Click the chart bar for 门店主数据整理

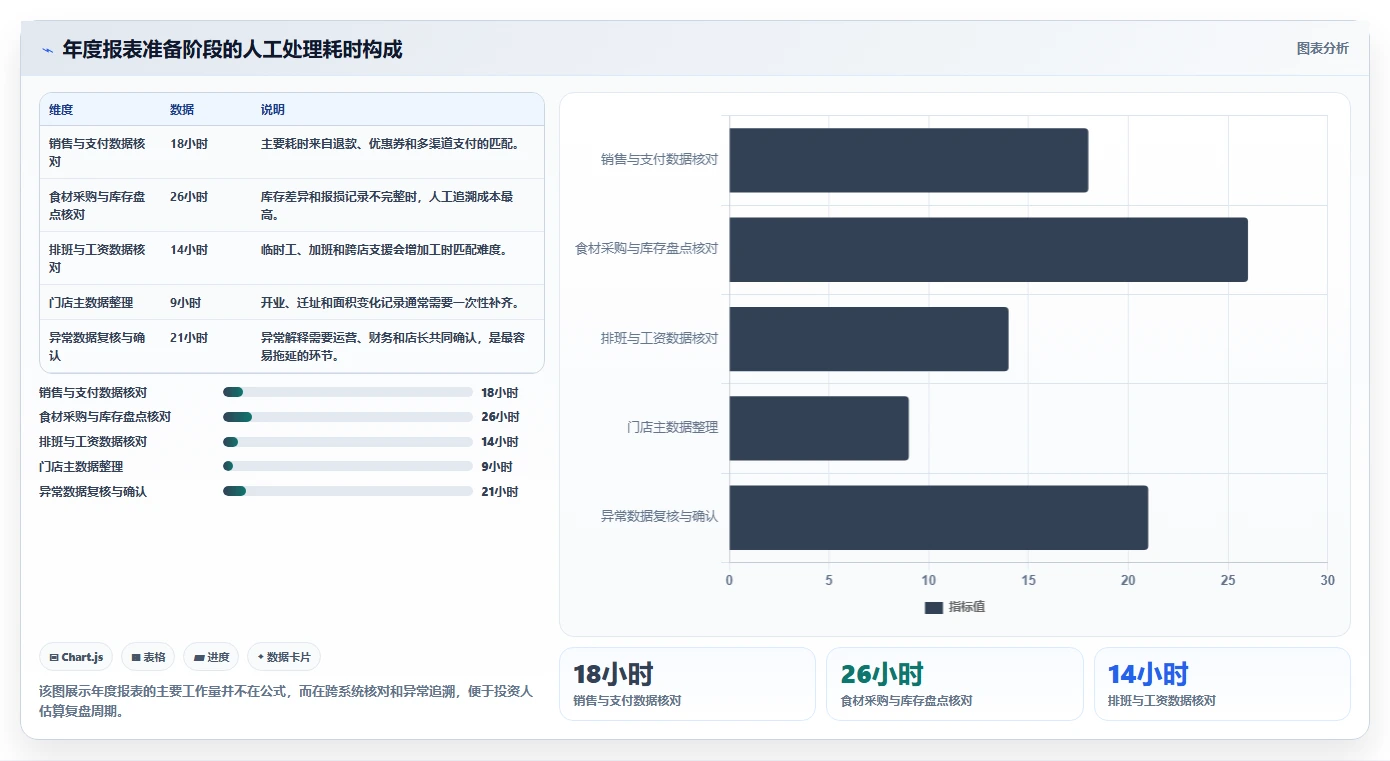[818, 428]
